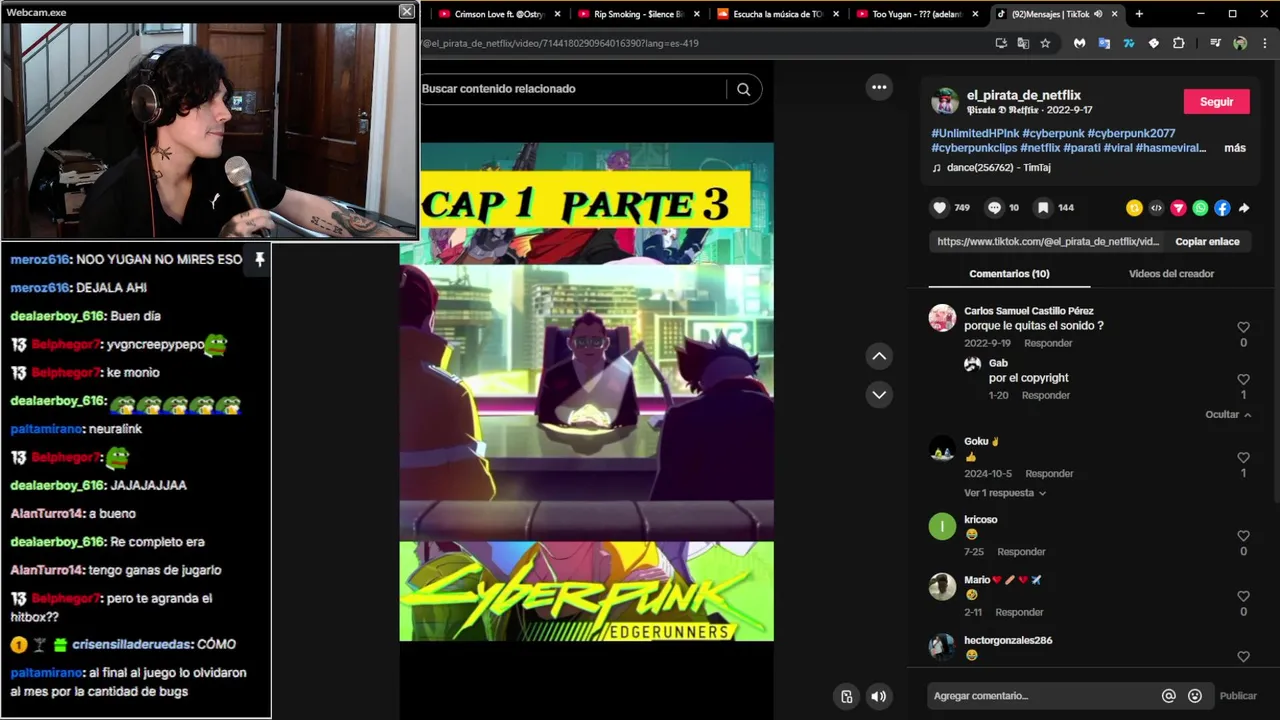Focus the Agregar comentario field

click(1040, 696)
